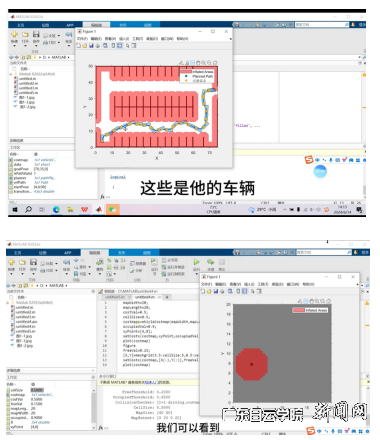Screen dimensions: 380x440
Task: Click Save icon in top Figure 1 toolbar
Action: point(91,46)
